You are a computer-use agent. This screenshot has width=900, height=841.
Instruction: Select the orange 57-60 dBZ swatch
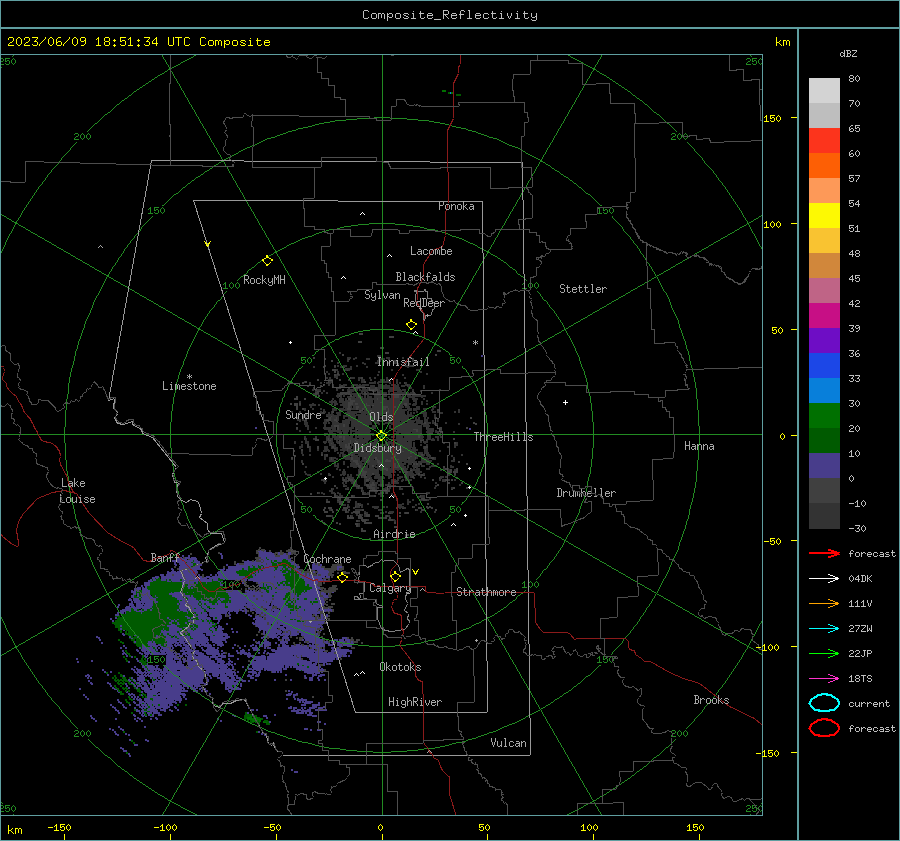[824, 165]
